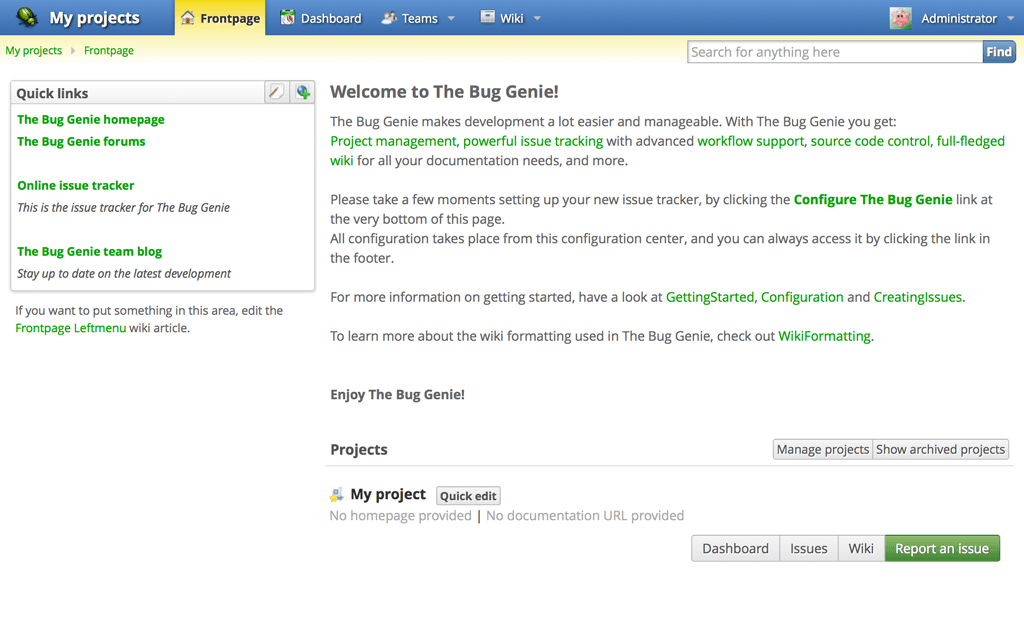Follow the WikiFormatting link
Viewport: 1024px width, 640px height.
[824, 336]
